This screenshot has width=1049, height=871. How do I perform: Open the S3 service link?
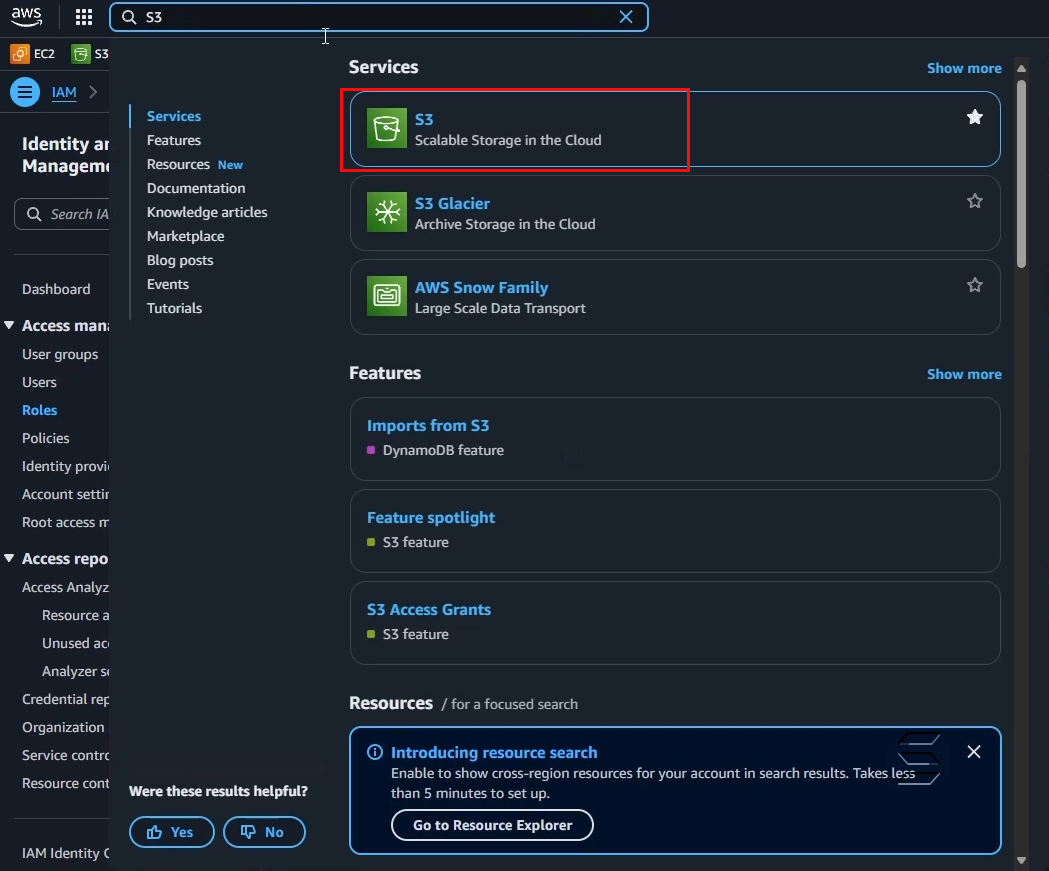[424, 119]
